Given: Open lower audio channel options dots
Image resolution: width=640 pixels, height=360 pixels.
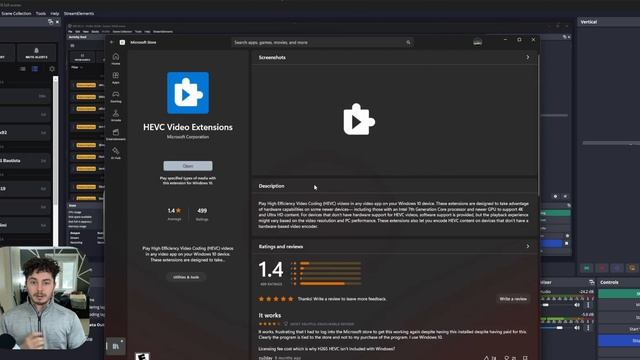Looking at the screenshot, I should (x=588, y=328).
